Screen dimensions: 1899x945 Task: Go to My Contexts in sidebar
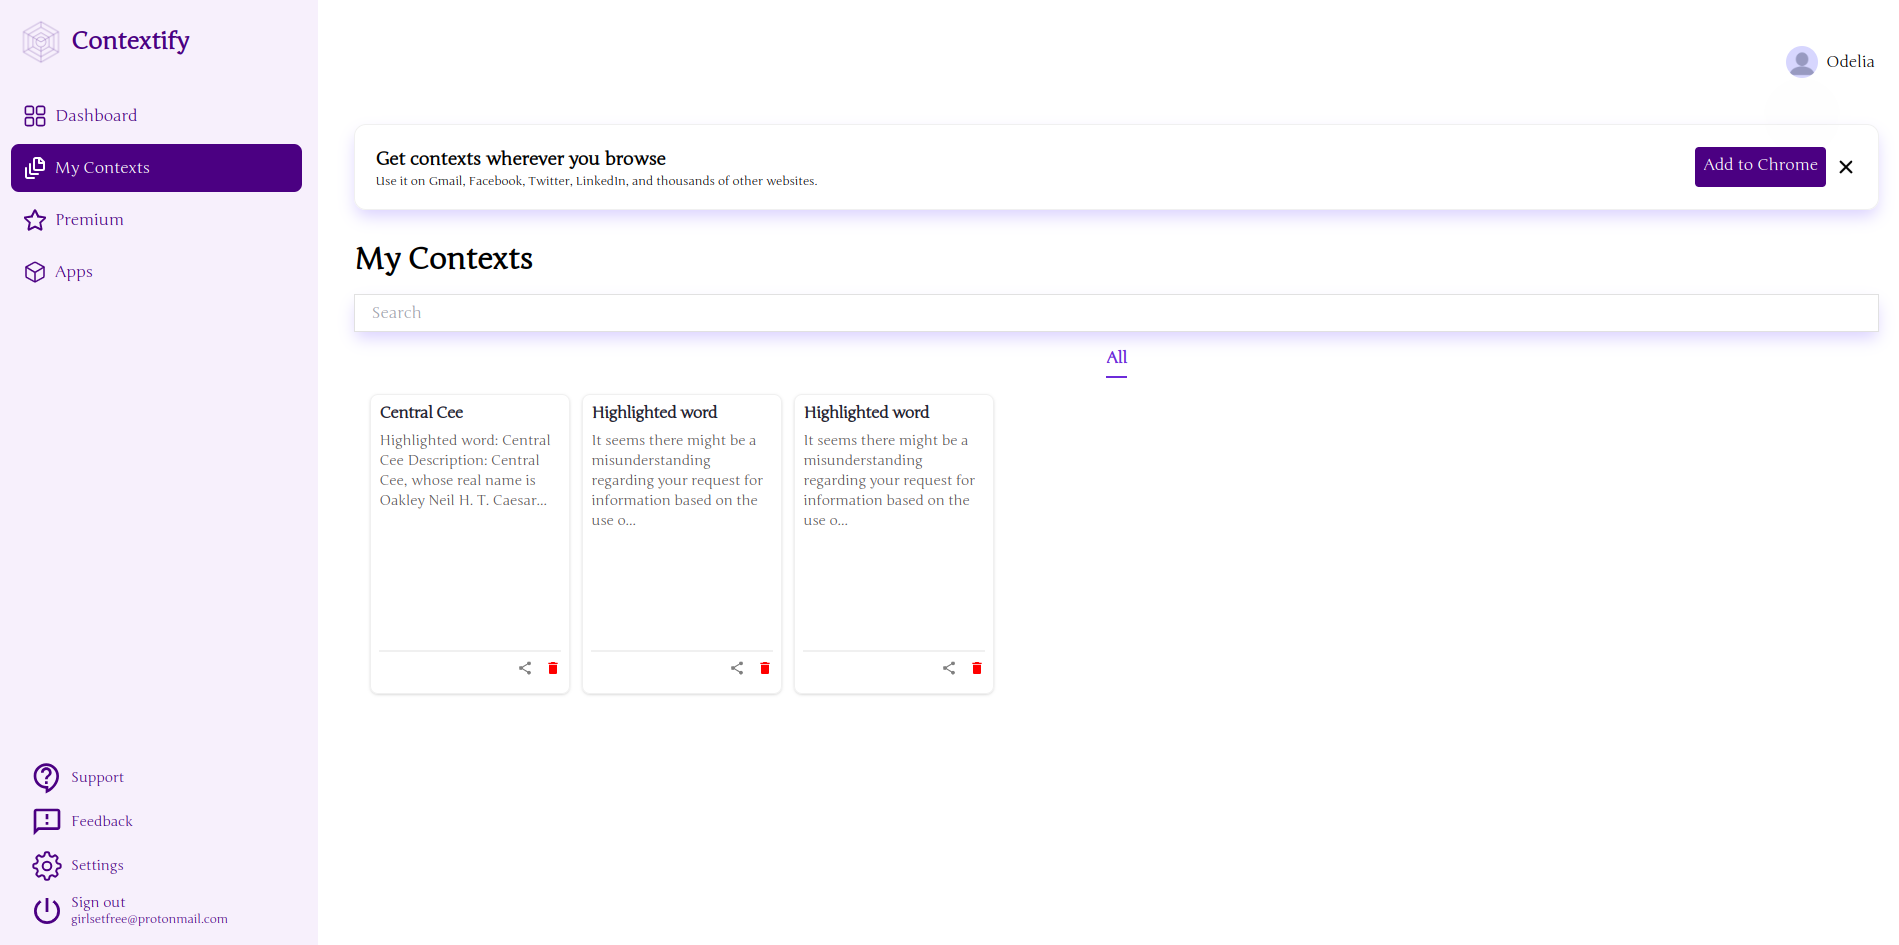156,168
